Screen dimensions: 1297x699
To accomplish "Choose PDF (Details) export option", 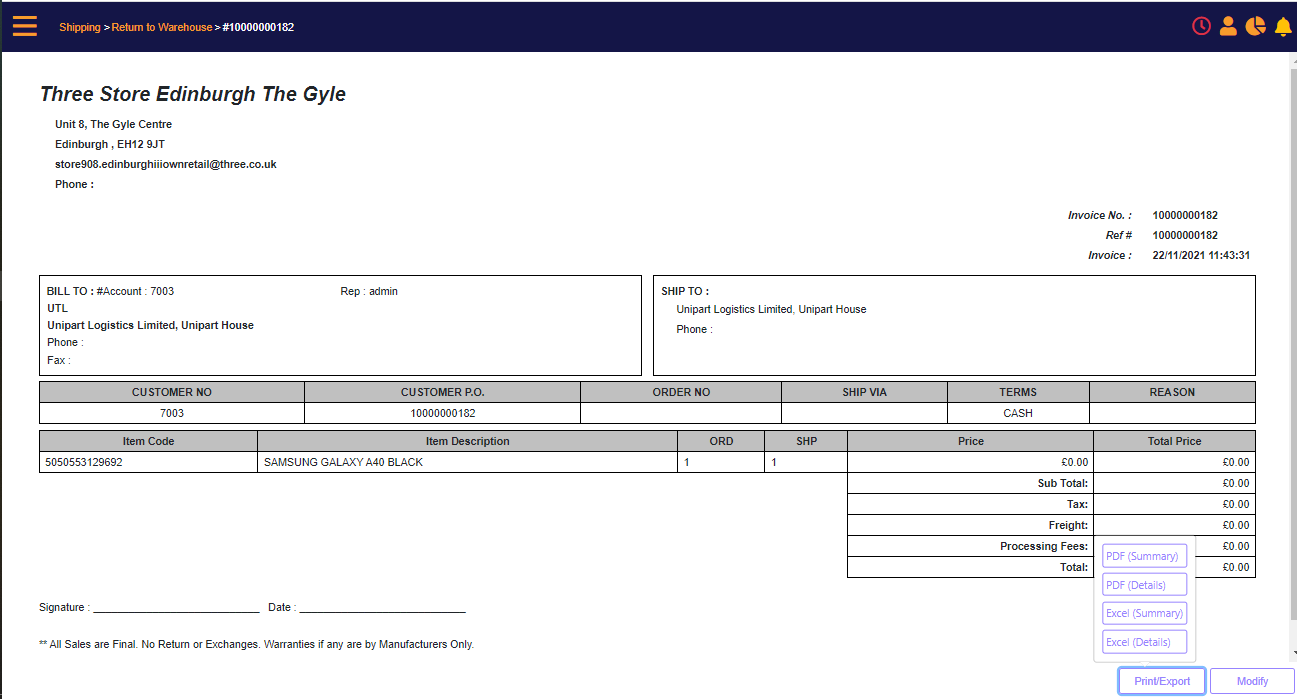I will (x=1144, y=585).
